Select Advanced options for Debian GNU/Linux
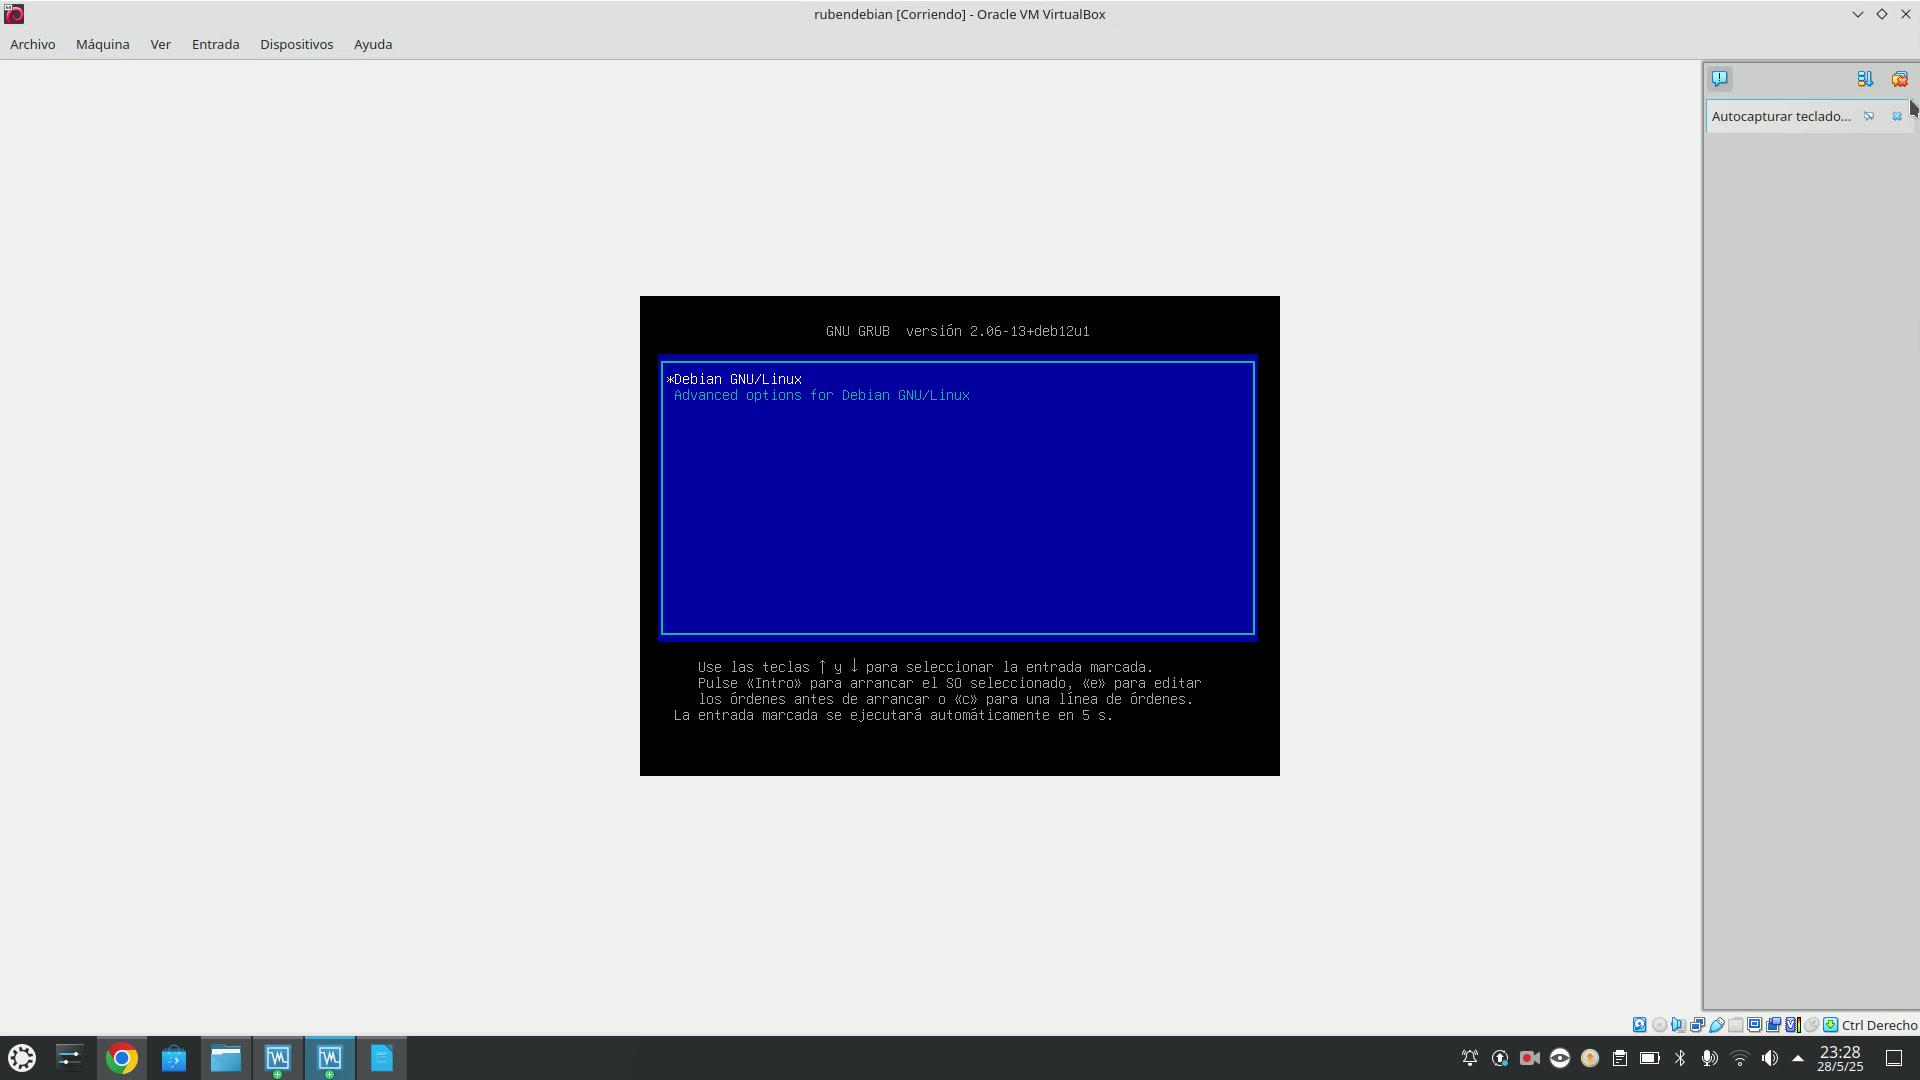Viewport: 1920px width, 1080px height. [821, 396]
